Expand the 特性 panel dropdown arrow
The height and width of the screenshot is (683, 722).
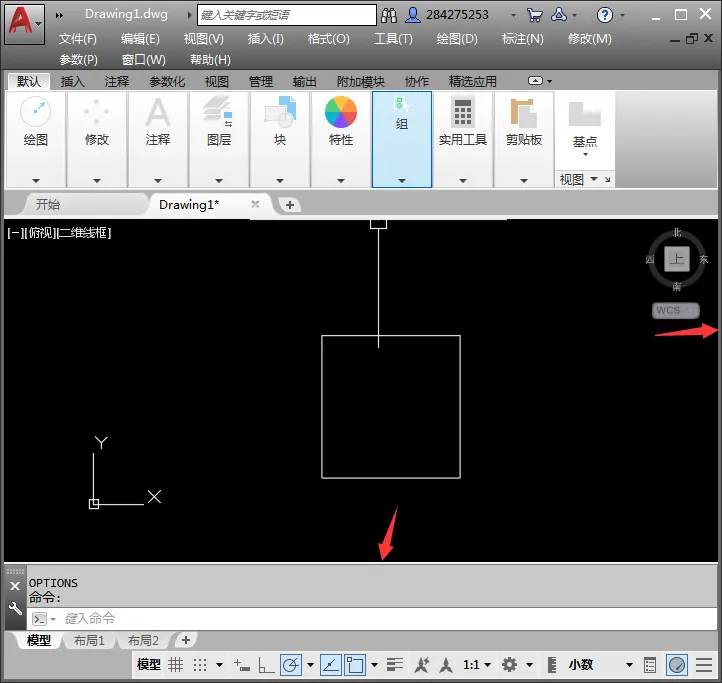click(341, 181)
